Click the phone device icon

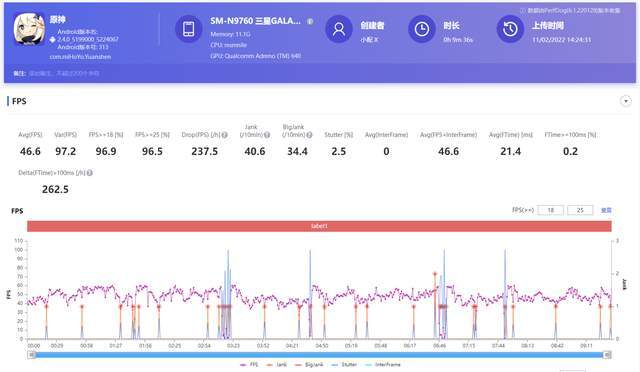coord(189,29)
